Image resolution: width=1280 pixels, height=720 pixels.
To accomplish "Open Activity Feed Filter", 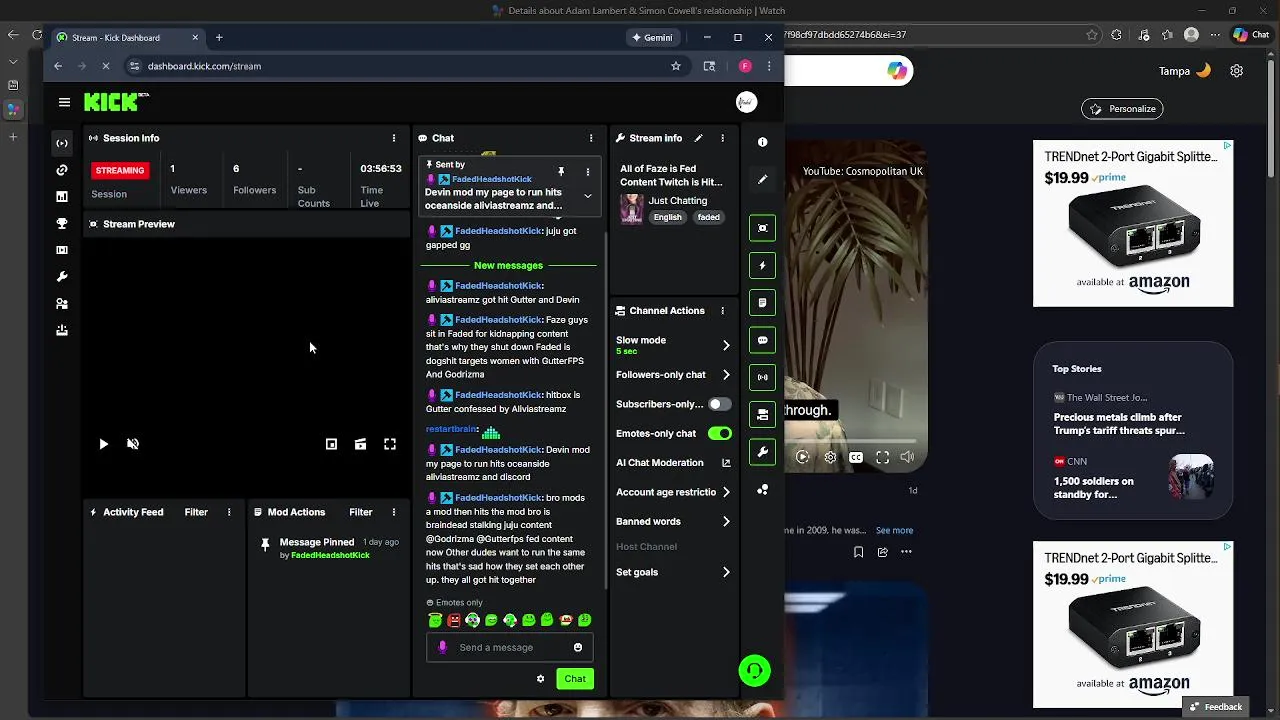I will click(196, 512).
